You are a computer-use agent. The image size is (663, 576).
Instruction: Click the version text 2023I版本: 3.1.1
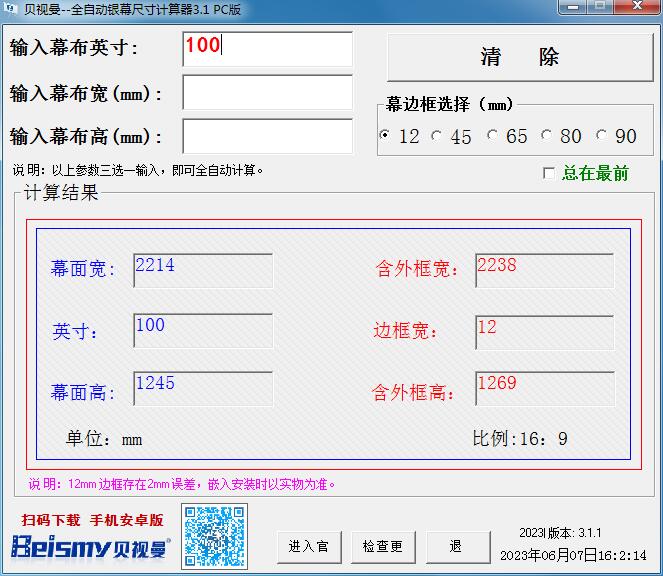(560, 533)
